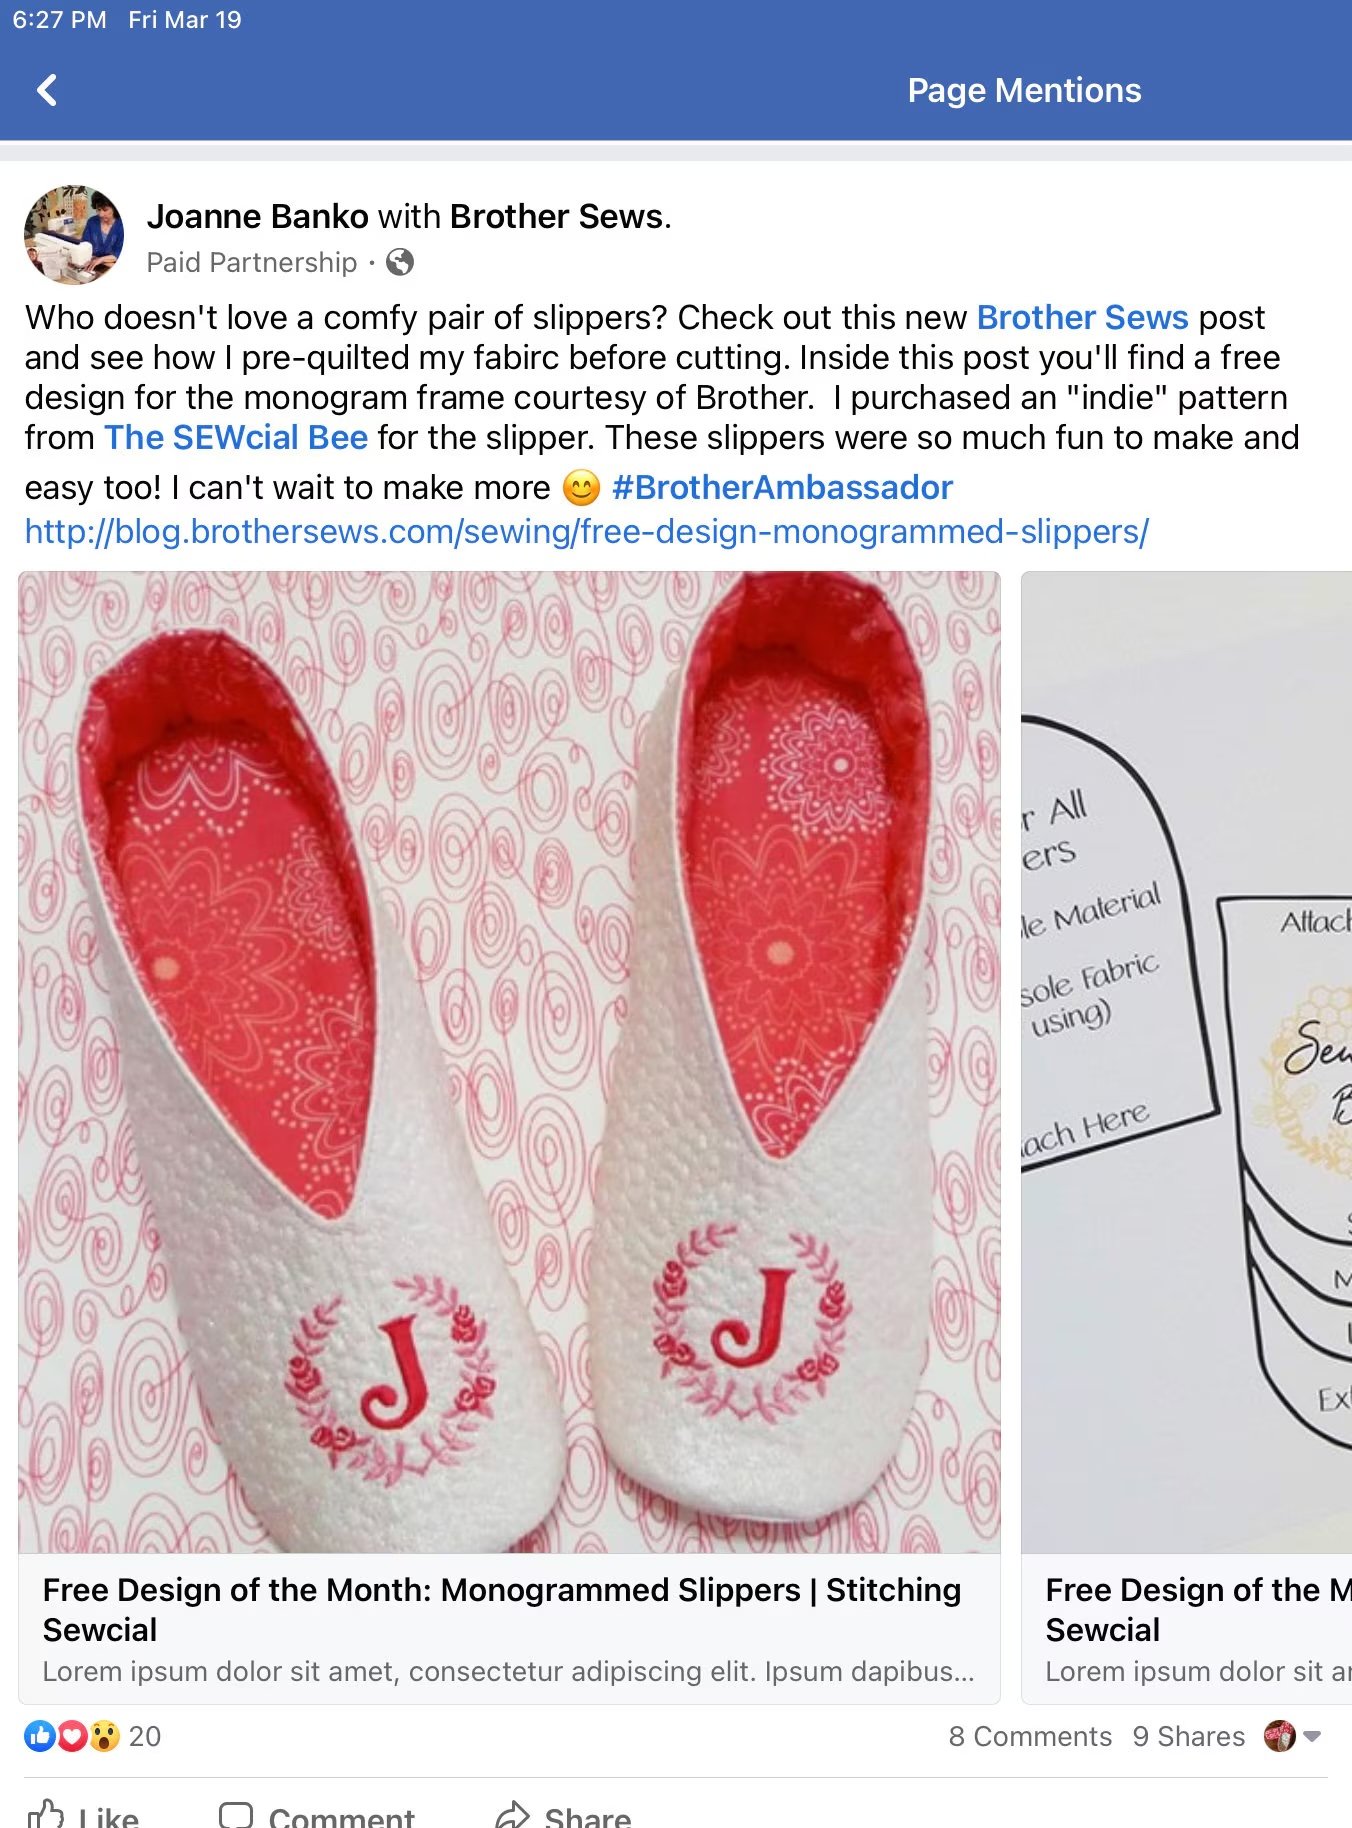Open the post-as profile dropdown arrow
Screen dimensions: 1352x1828
click(x=1313, y=1736)
